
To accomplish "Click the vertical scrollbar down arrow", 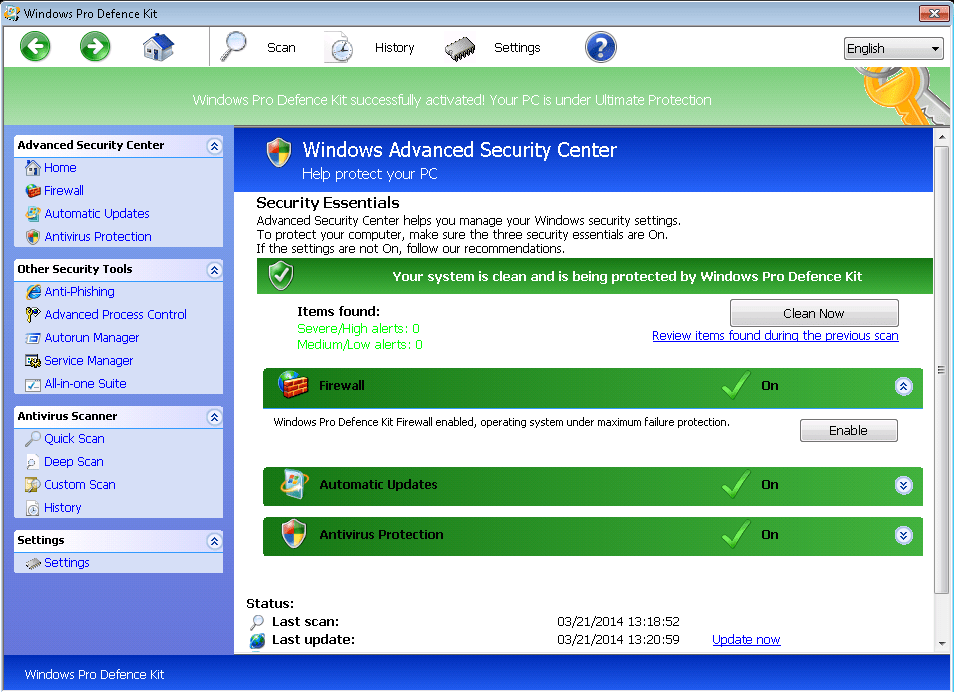I will 941,642.
